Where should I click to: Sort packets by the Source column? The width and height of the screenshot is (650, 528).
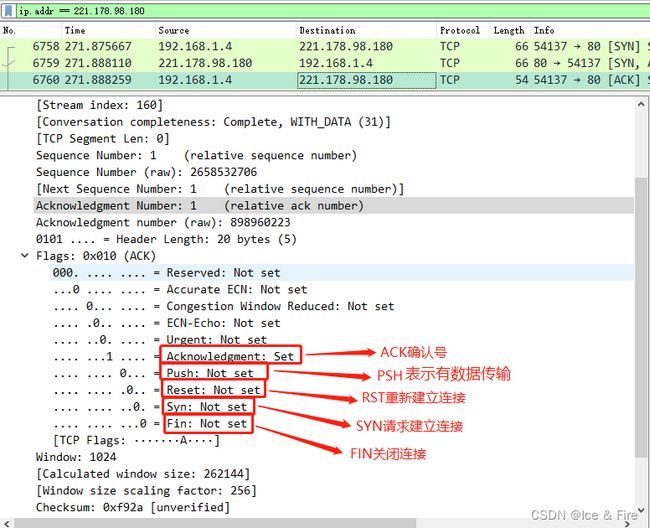[174, 30]
